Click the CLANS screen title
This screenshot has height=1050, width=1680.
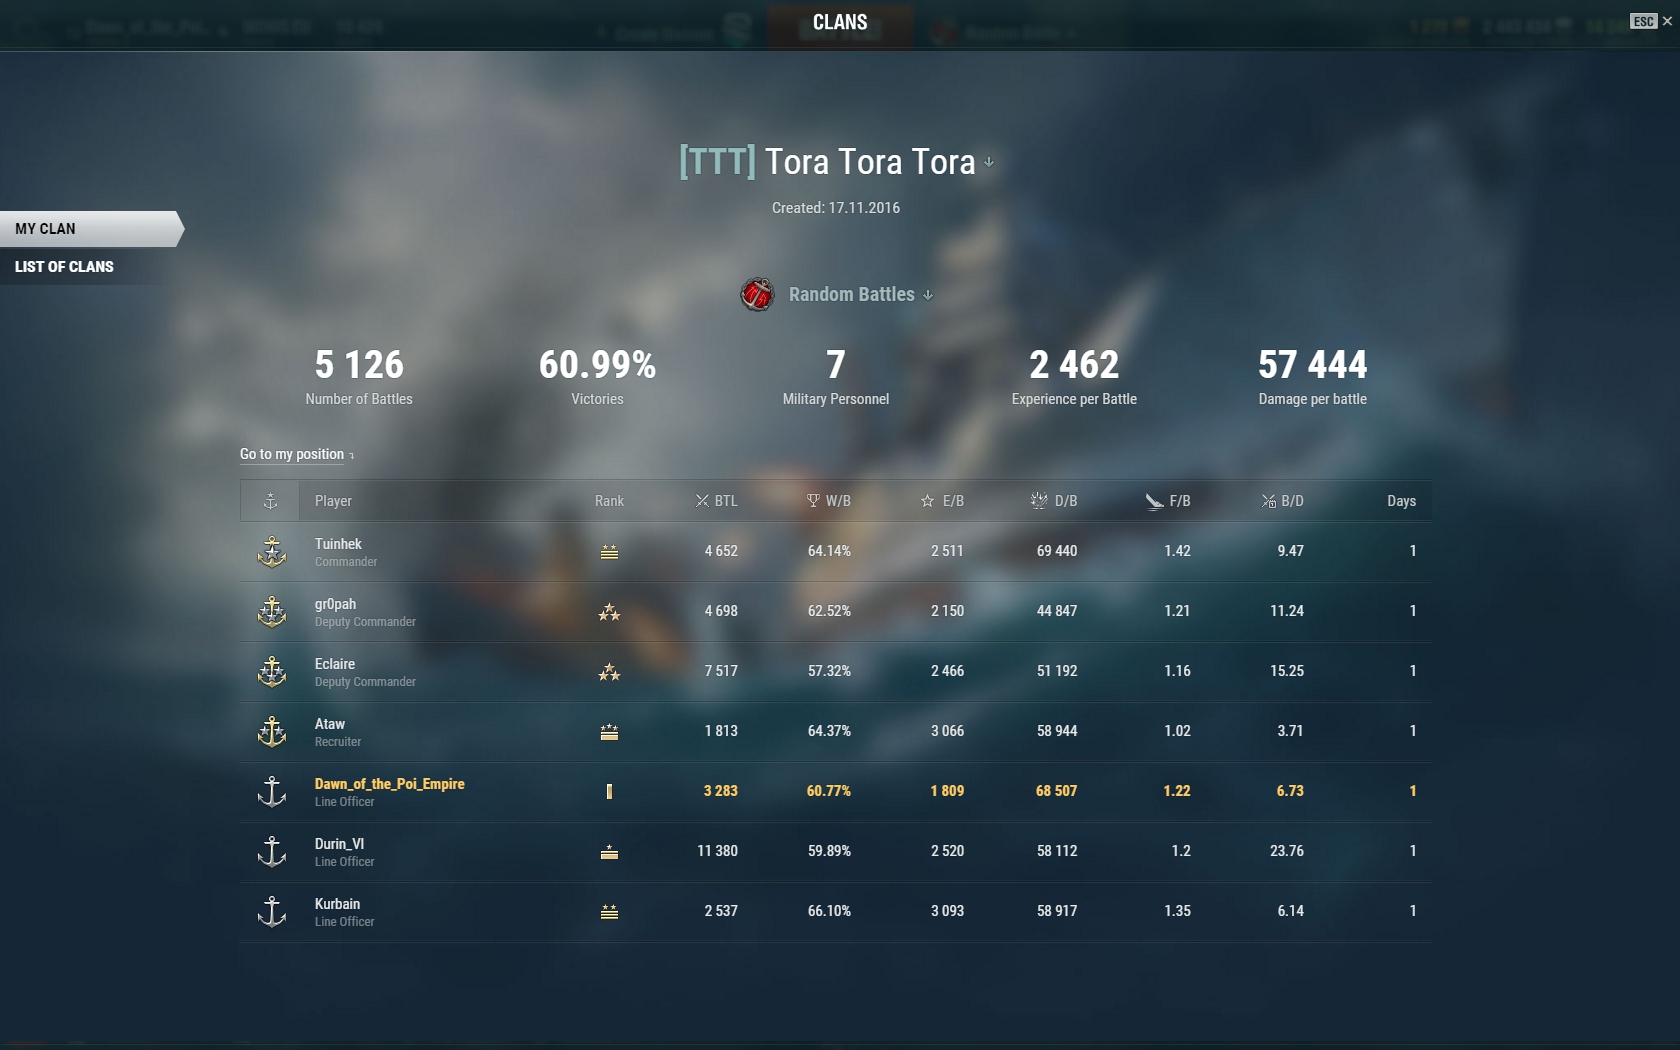click(x=840, y=23)
